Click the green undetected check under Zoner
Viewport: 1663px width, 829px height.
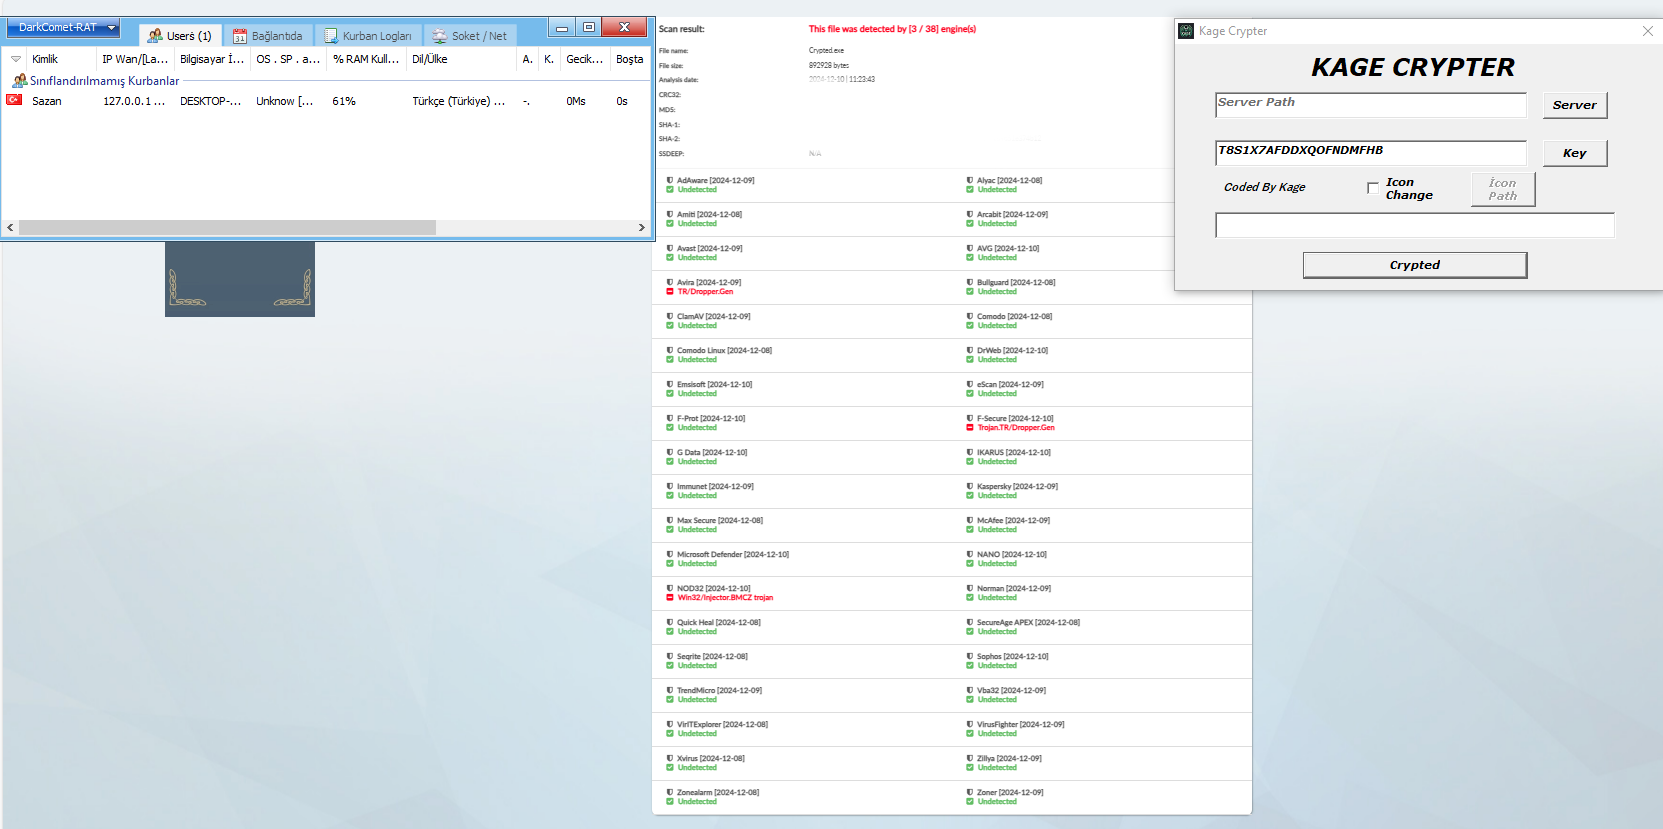tap(970, 802)
